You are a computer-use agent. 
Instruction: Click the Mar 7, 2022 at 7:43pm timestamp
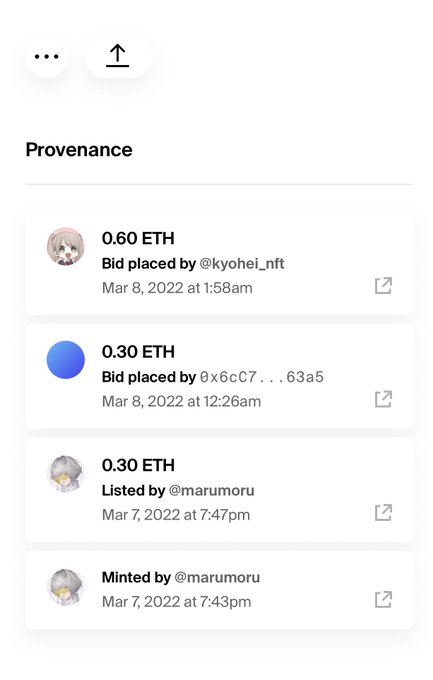point(176,602)
